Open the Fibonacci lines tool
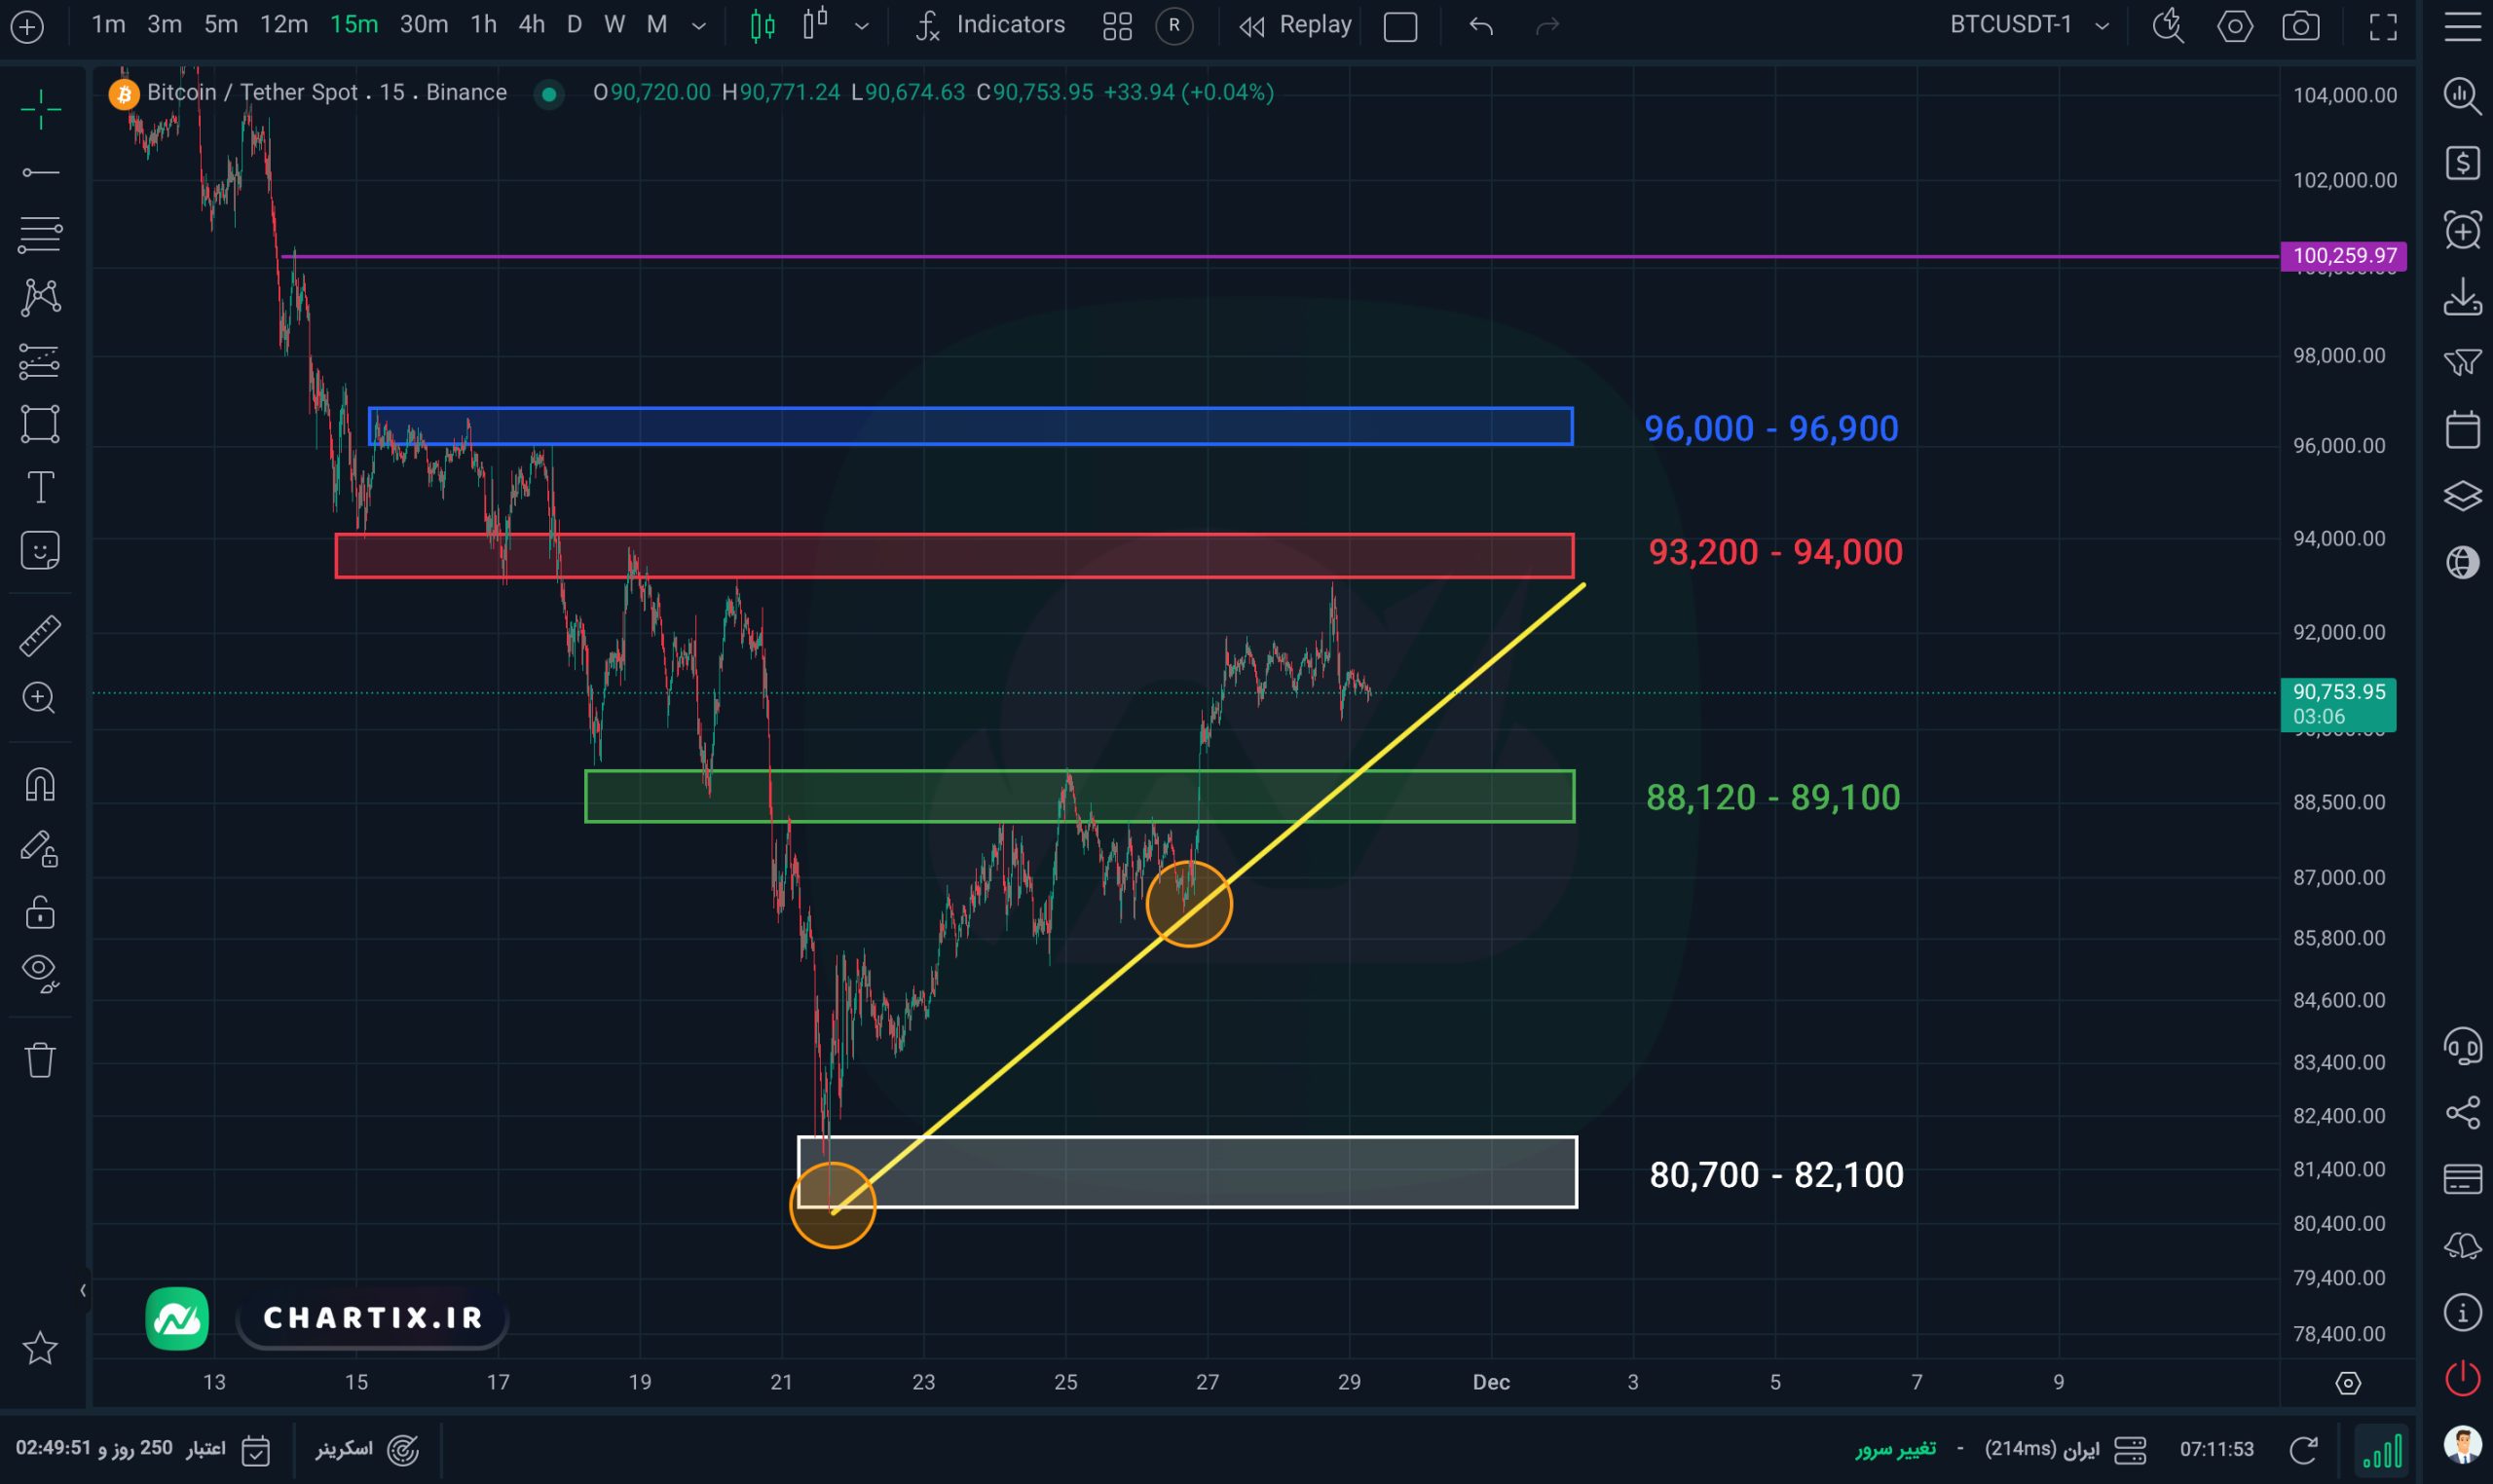 (x=40, y=234)
